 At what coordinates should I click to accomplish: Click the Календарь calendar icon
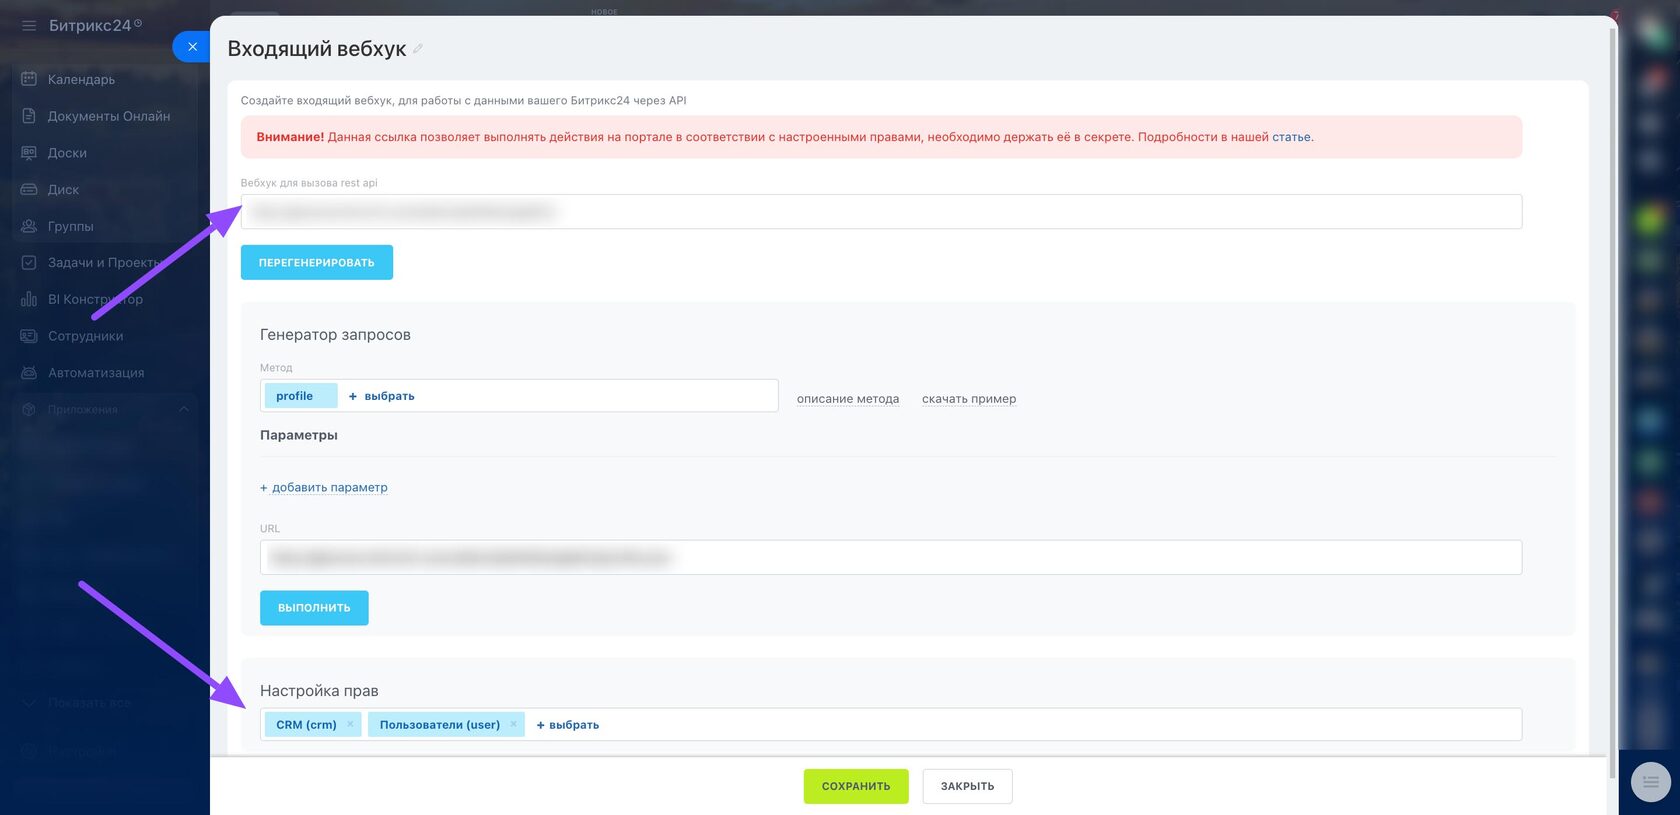(29, 79)
